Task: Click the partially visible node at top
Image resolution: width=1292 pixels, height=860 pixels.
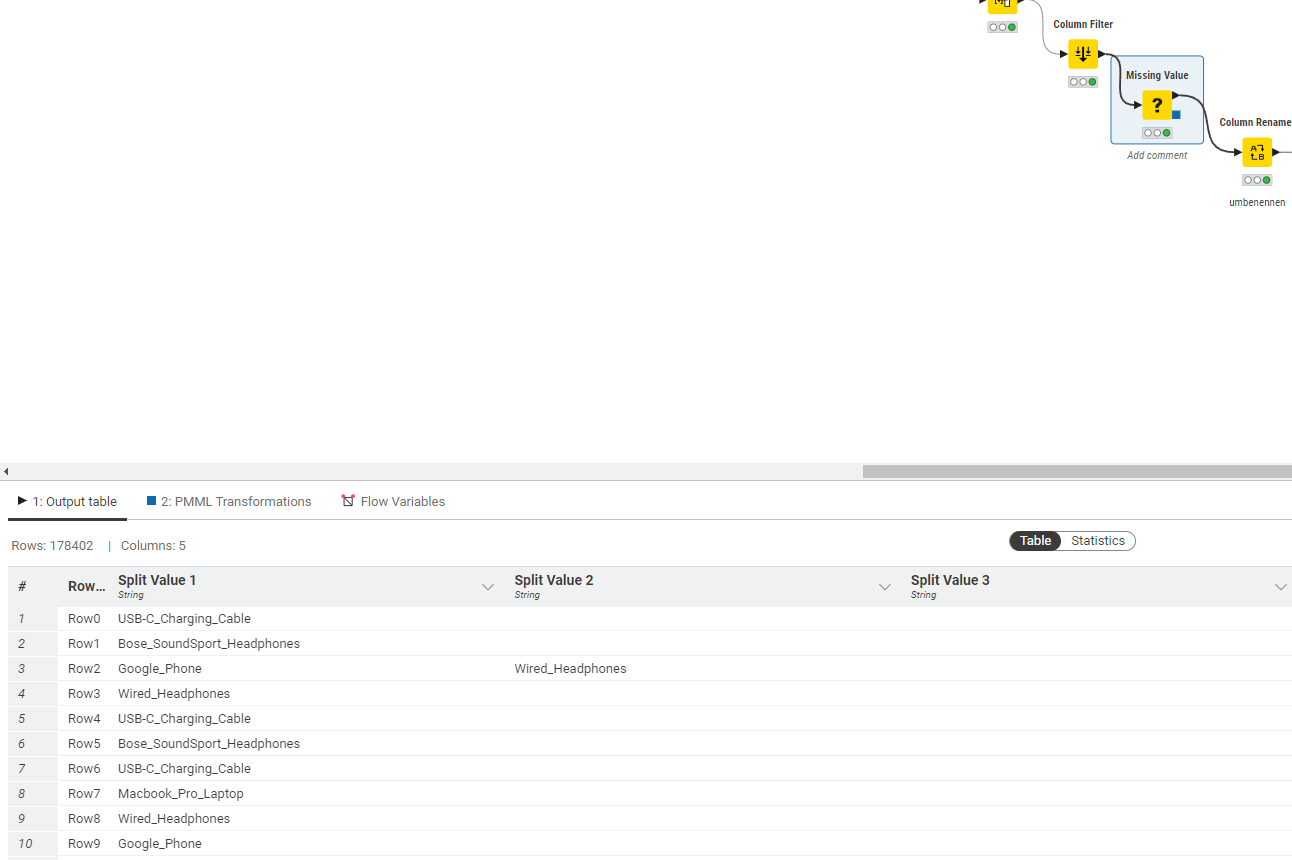Action: (x=1002, y=5)
